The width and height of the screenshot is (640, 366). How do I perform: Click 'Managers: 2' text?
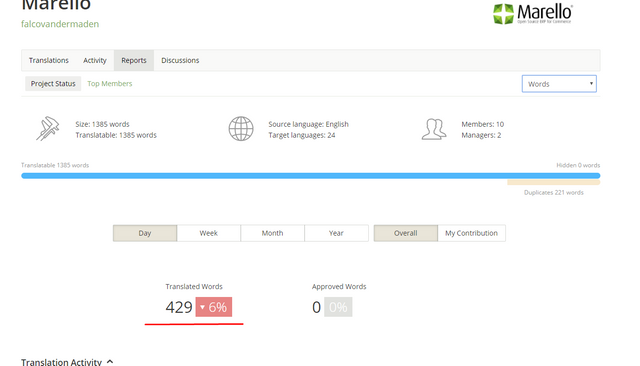coord(481,135)
